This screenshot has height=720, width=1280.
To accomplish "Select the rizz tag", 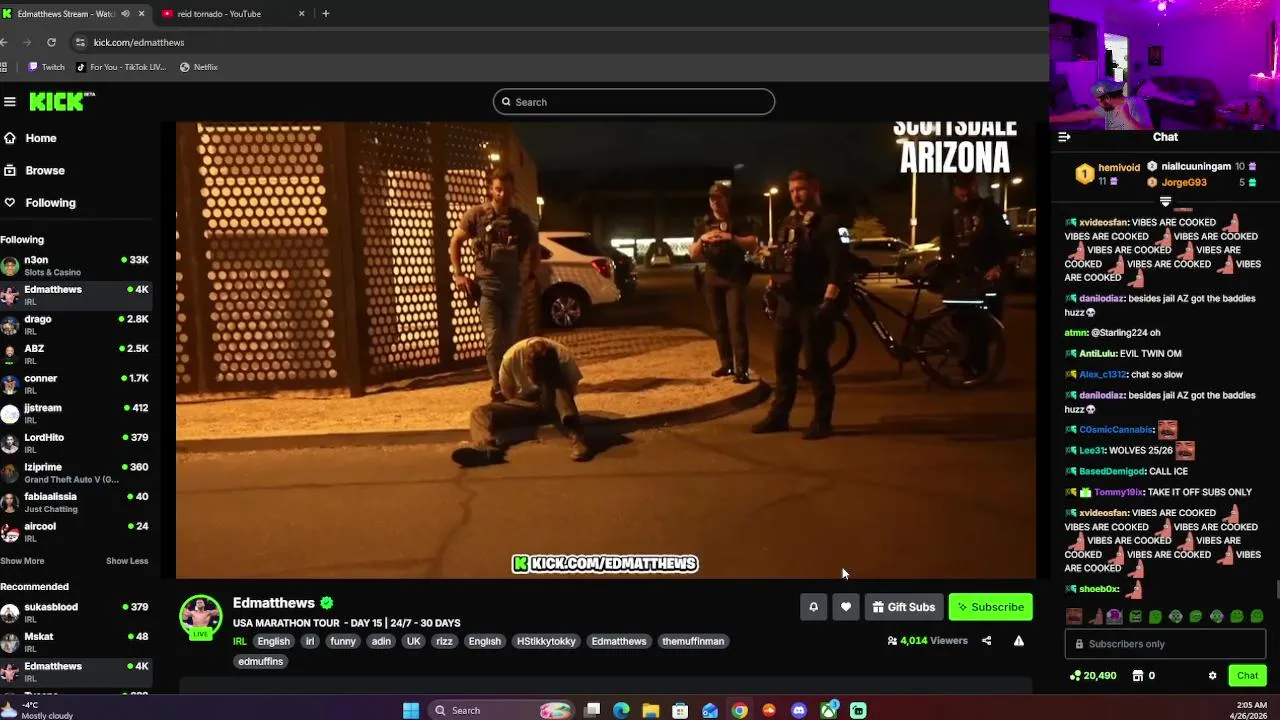I will pyautogui.click(x=444, y=641).
